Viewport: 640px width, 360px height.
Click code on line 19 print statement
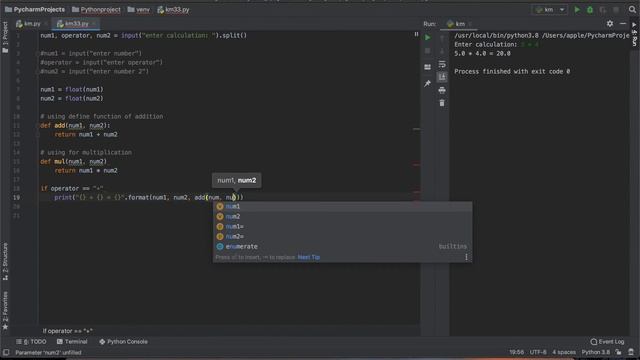click(x=149, y=198)
